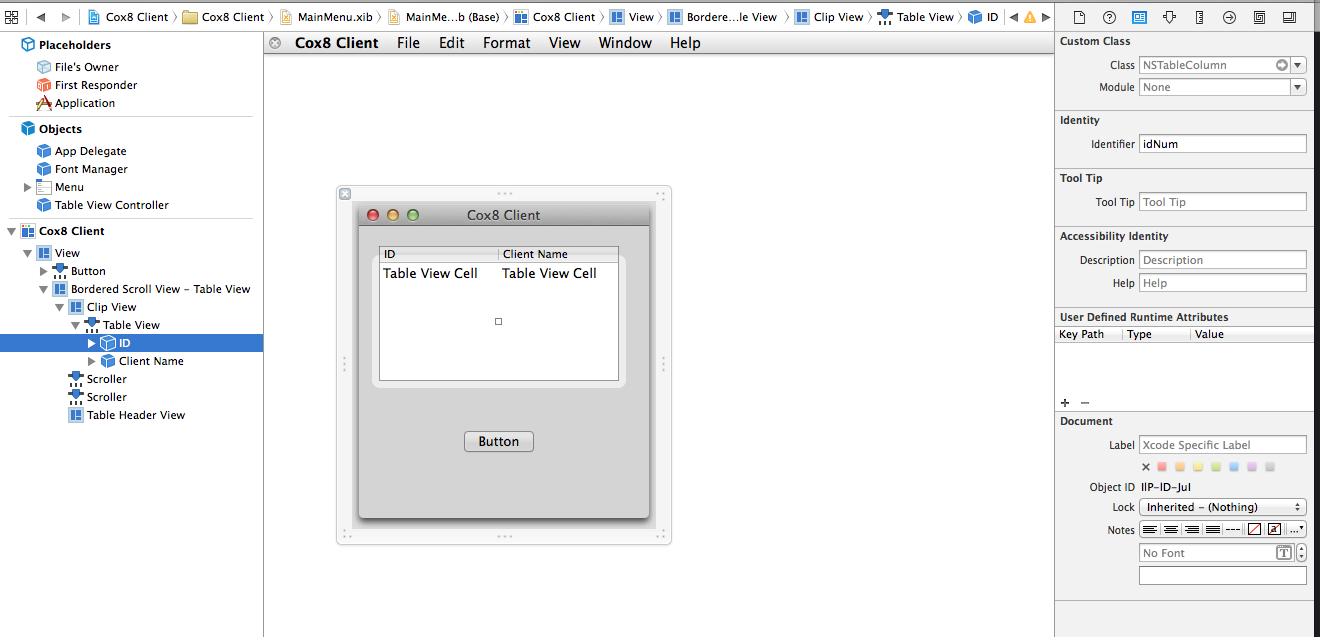Expand the Button item in outline

point(43,271)
